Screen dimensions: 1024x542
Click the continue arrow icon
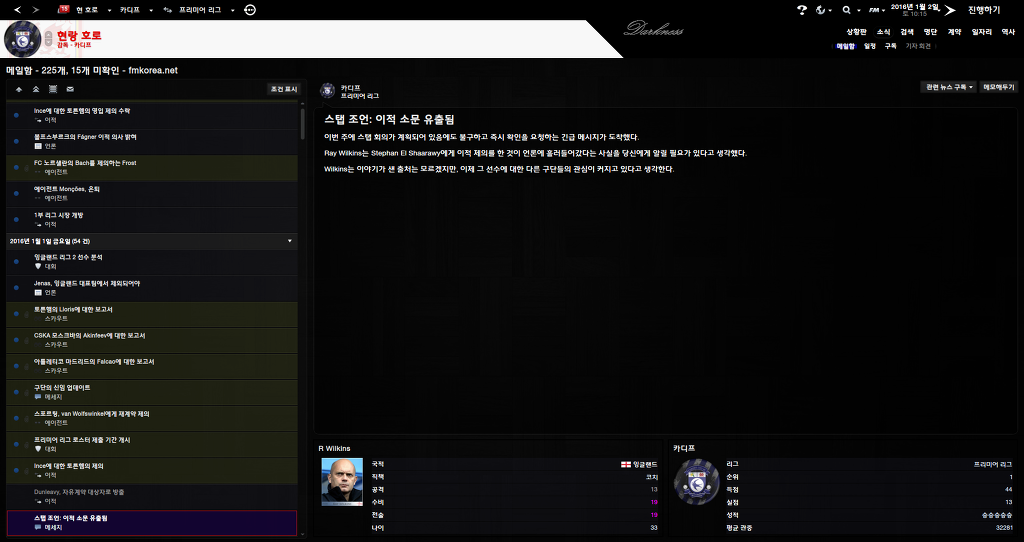click(950, 10)
